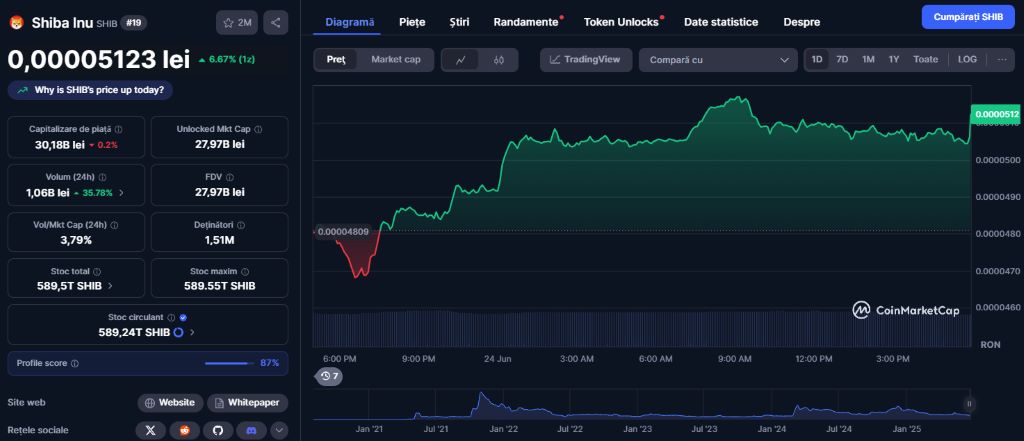Viewport: 1024px width, 441px height.
Task: Click info icon beside Capitalizare de piață
Action: [x=119, y=129]
